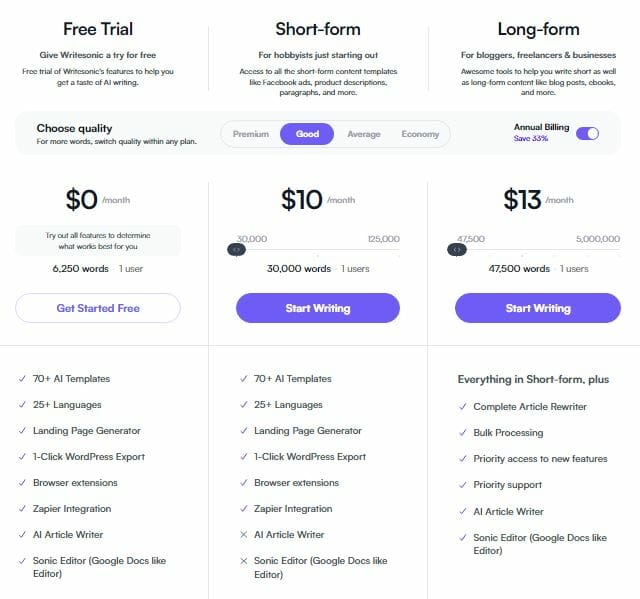Click the Get Started Free button

tap(98, 308)
